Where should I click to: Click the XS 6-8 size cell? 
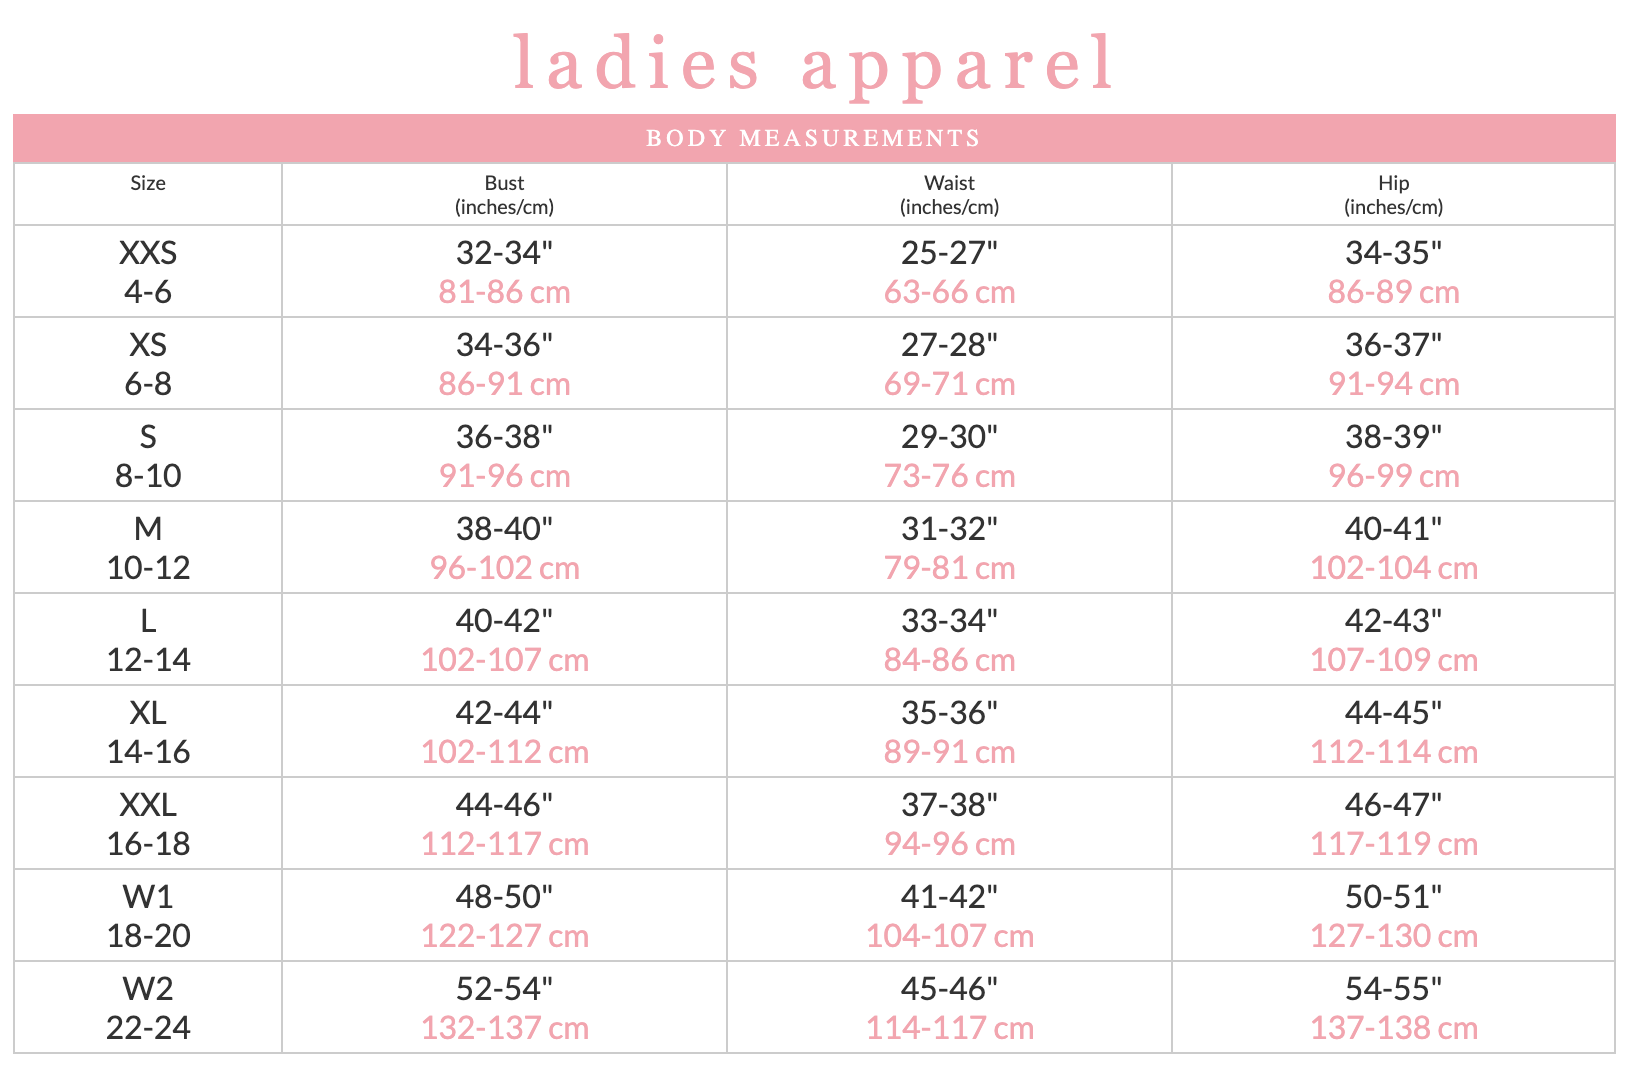(148, 363)
